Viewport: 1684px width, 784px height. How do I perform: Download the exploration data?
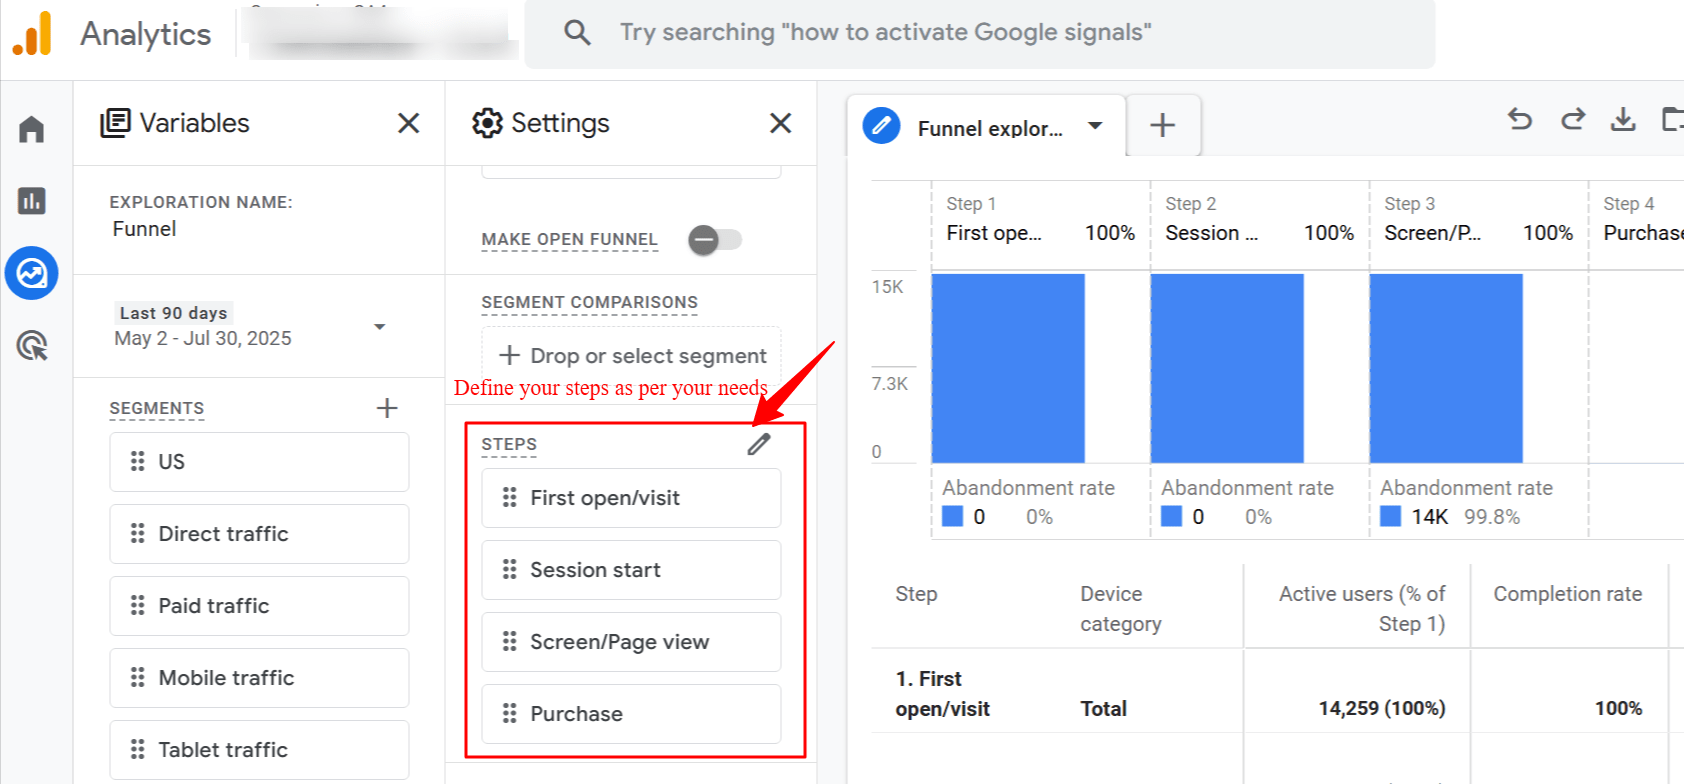1623,119
